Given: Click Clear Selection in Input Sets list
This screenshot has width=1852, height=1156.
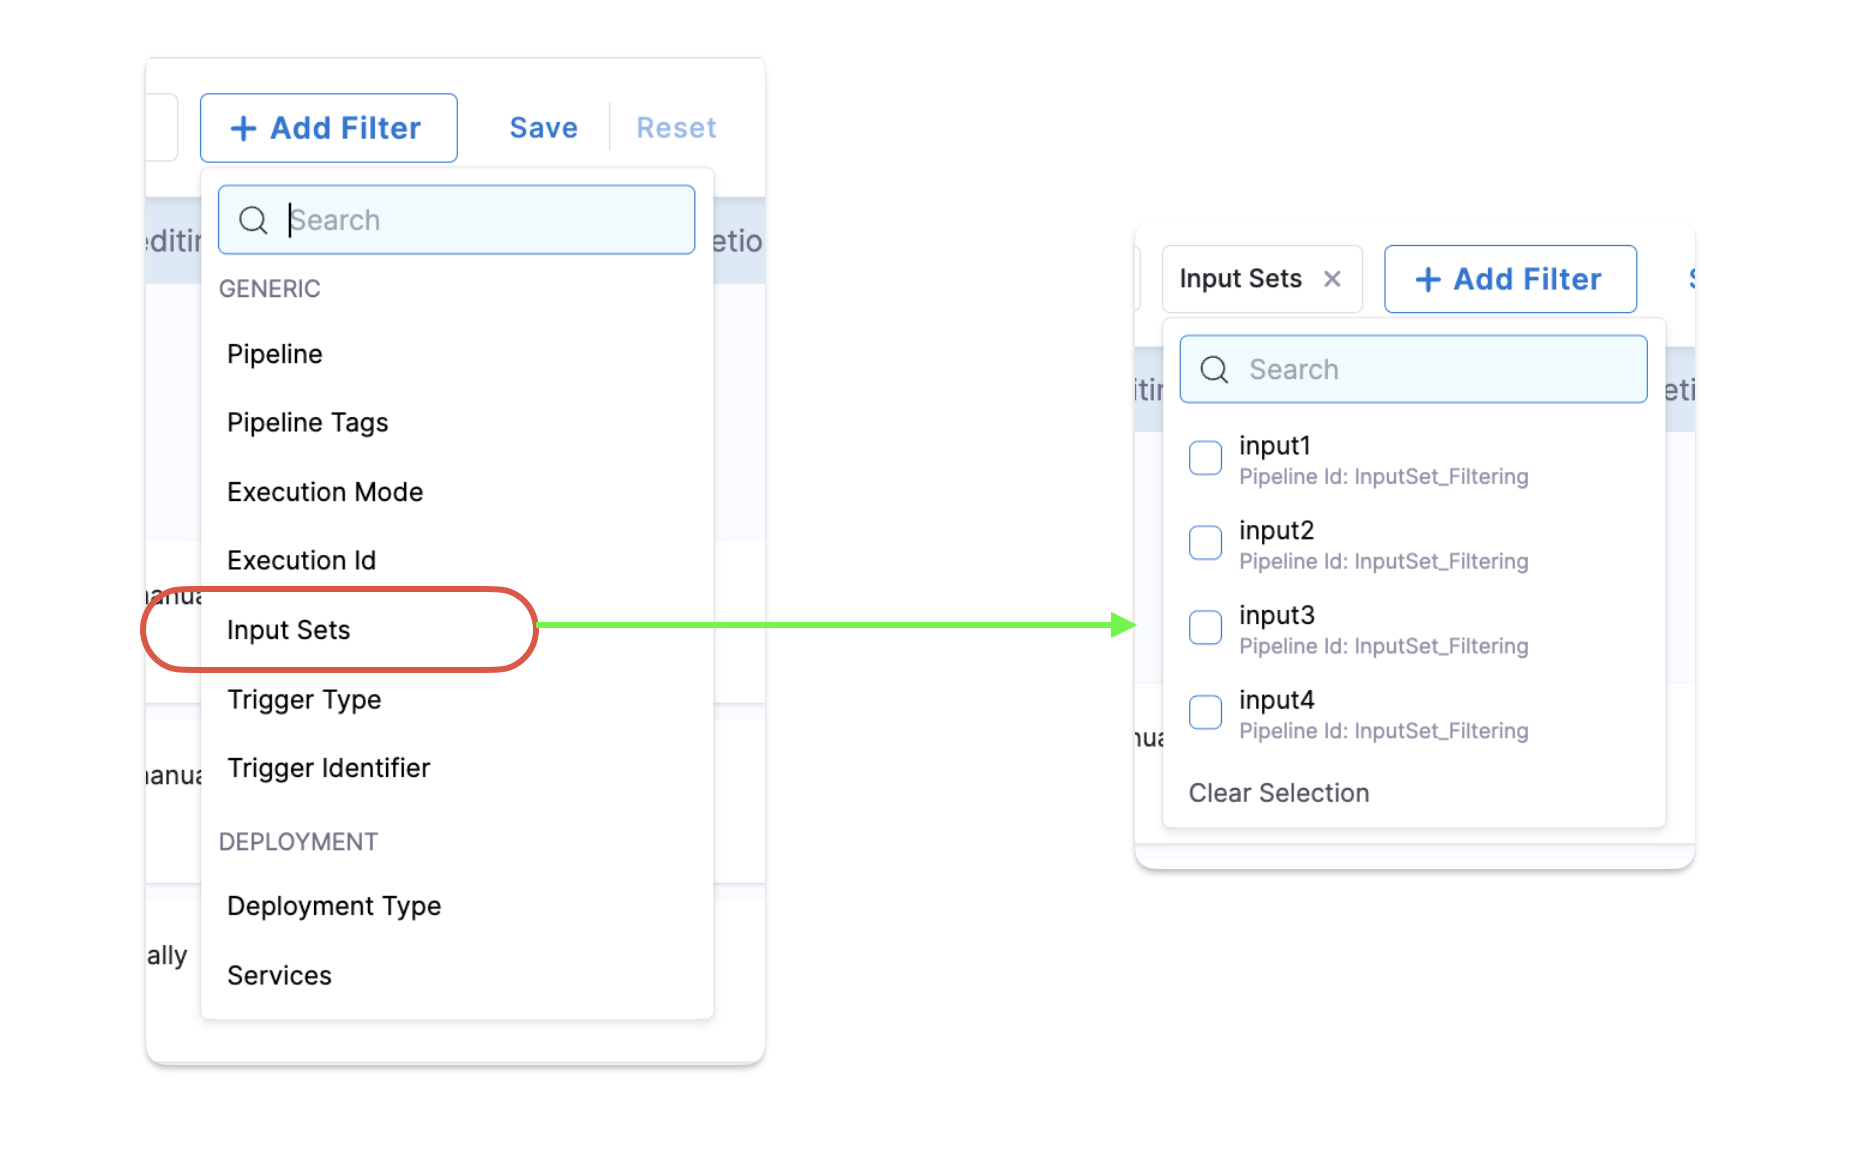Looking at the screenshot, I should point(1278,793).
